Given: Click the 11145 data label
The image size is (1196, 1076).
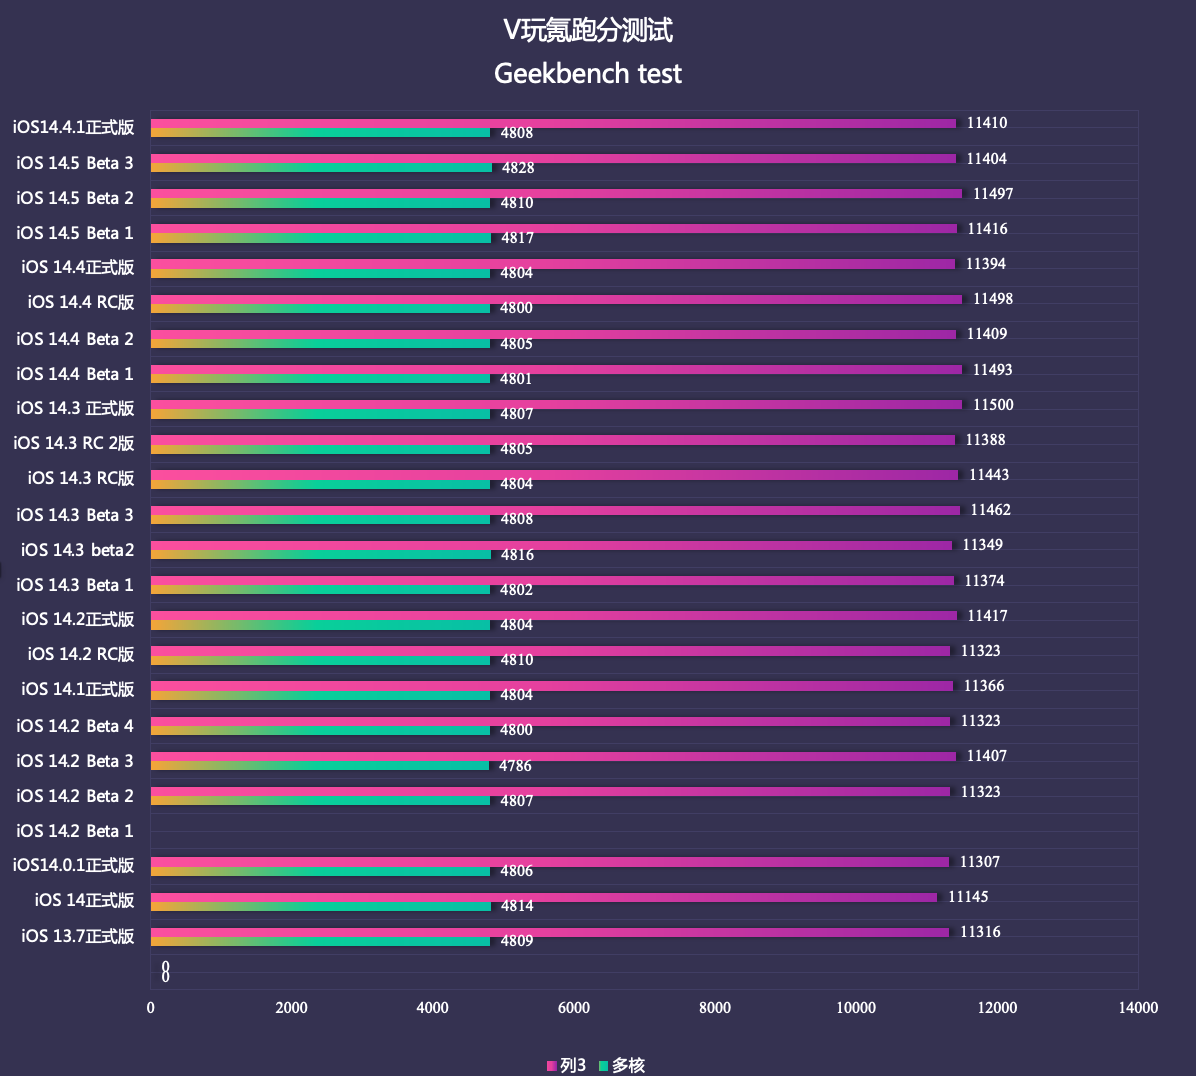Looking at the screenshot, I should coord(968,897).
